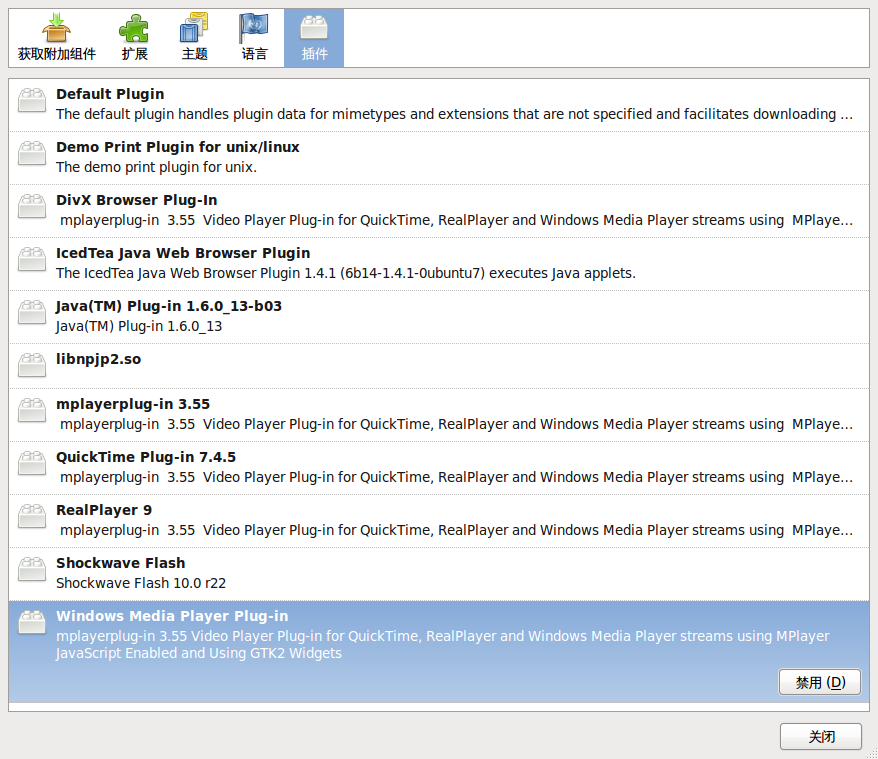Select Demo Print Plugin for unix/linux title
The height and width of the screenshot is (759, 878).
(178, 147)
